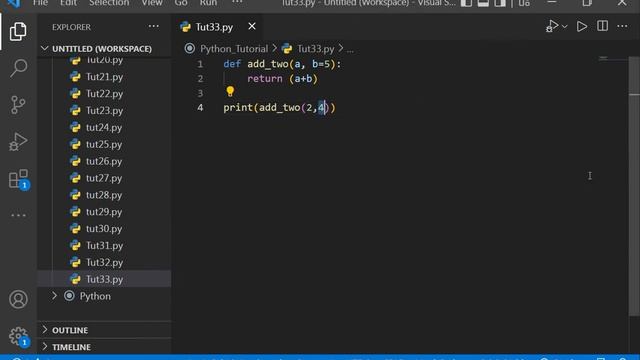Open Source Control view
The image size is (640, 360).
(x=18, y=105)
